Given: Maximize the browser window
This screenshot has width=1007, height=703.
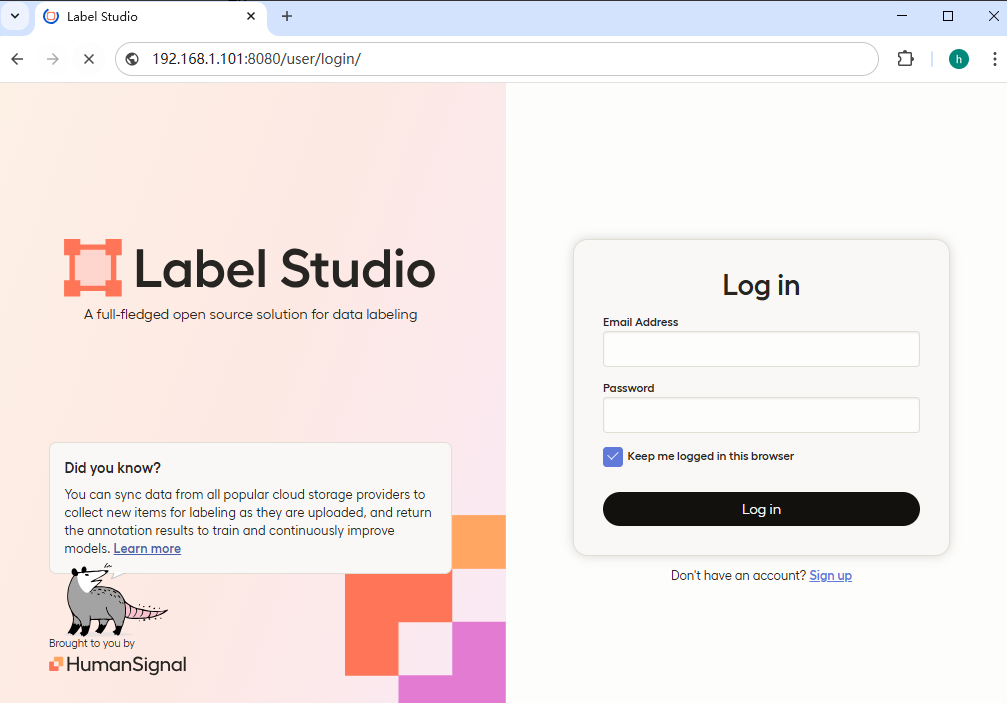Looking at the screenshot, I should (x=948, y=16).
